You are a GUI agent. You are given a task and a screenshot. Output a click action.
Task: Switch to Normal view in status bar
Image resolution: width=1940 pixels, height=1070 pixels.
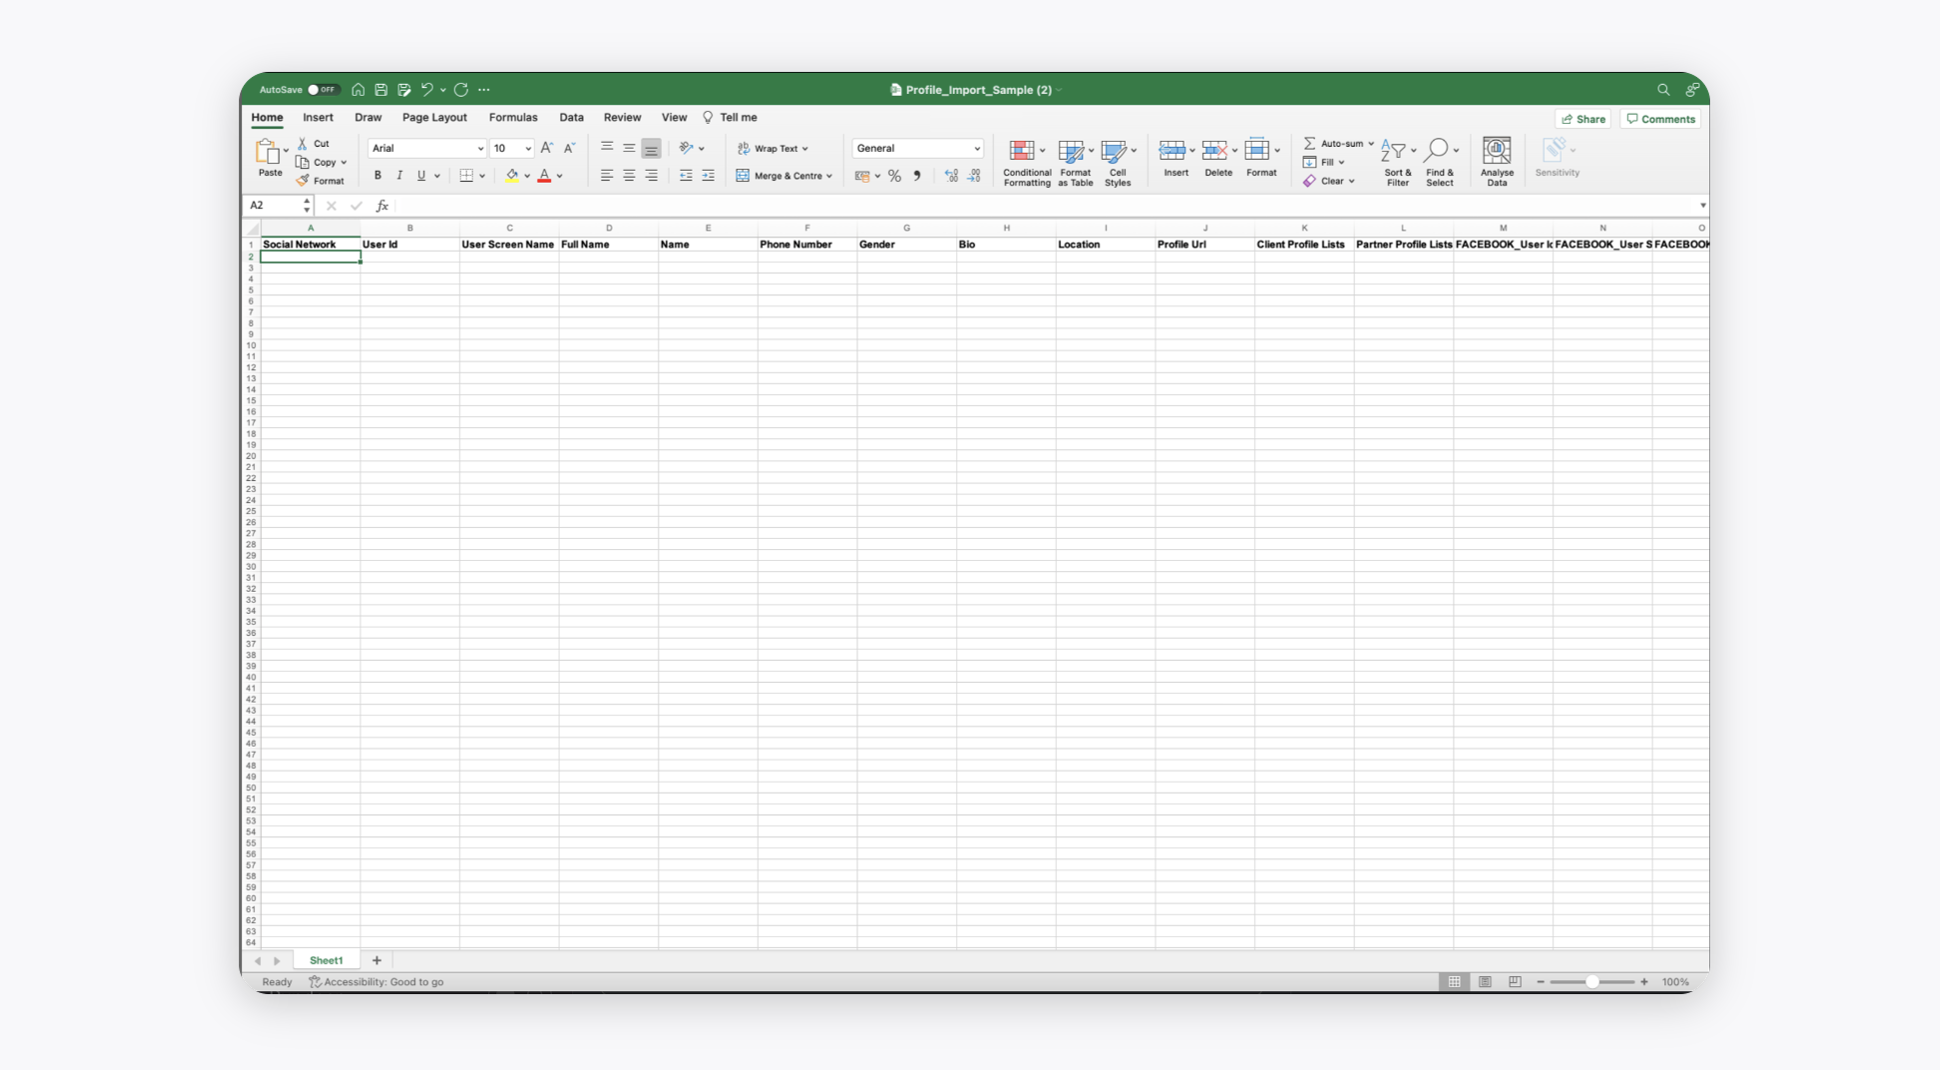[1454, 982]
